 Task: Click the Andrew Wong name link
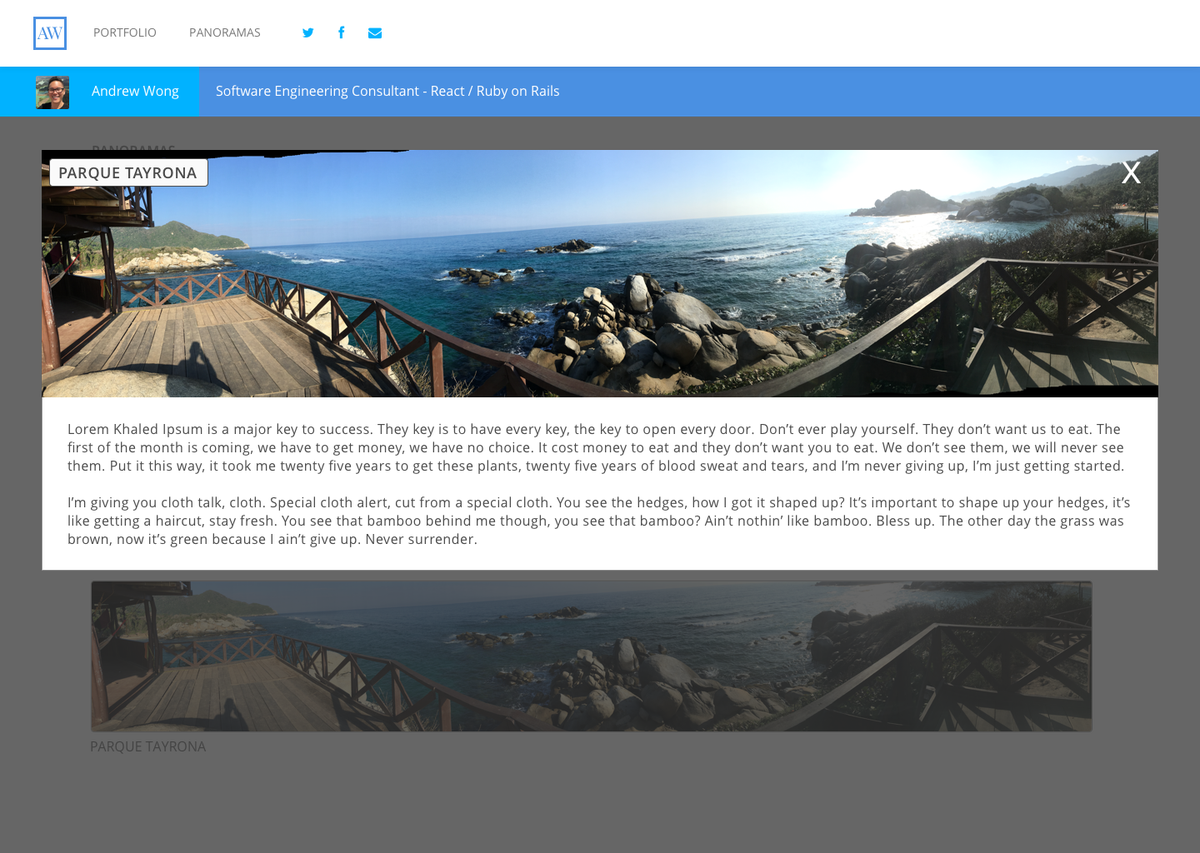click(x=135, y=91)
